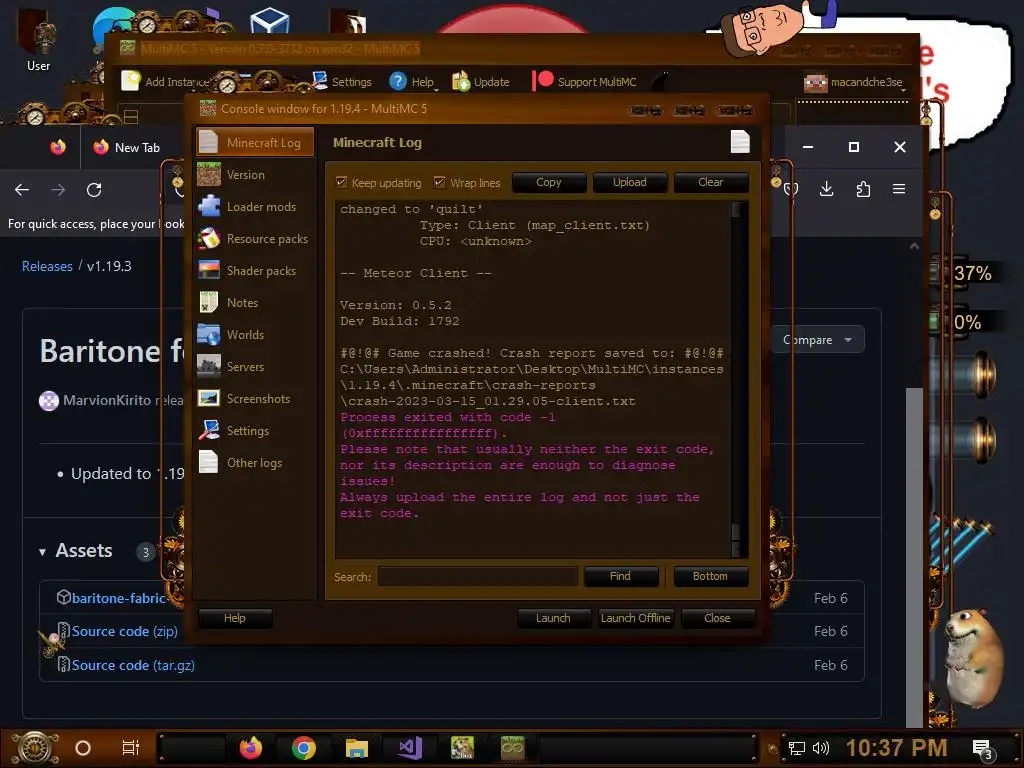The width and height of the screenshot is (1024, 768).
Task: Jump to log Bottom button
Action: point(710,576)
